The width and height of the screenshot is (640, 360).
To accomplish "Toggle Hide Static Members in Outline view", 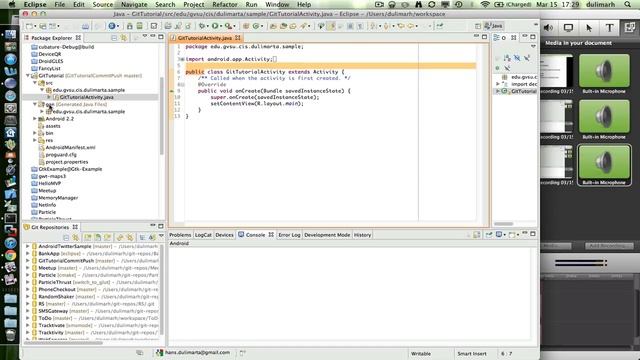I will coord(527,58).
